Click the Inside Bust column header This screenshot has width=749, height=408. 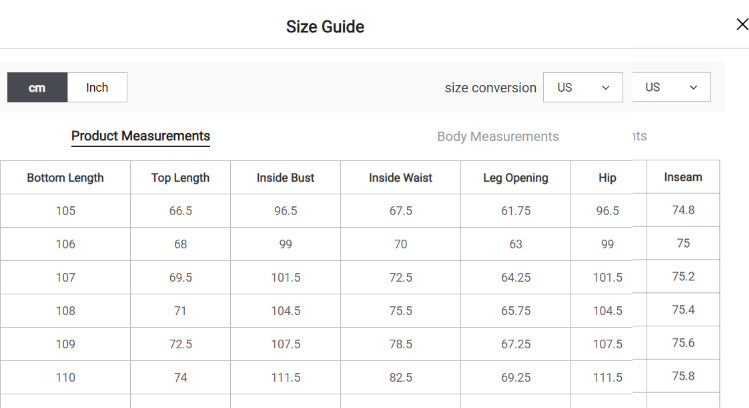(285, 178)
